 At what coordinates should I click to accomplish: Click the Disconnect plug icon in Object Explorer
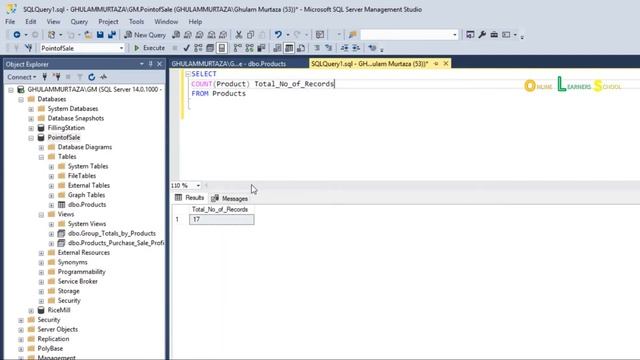point(56,77)
